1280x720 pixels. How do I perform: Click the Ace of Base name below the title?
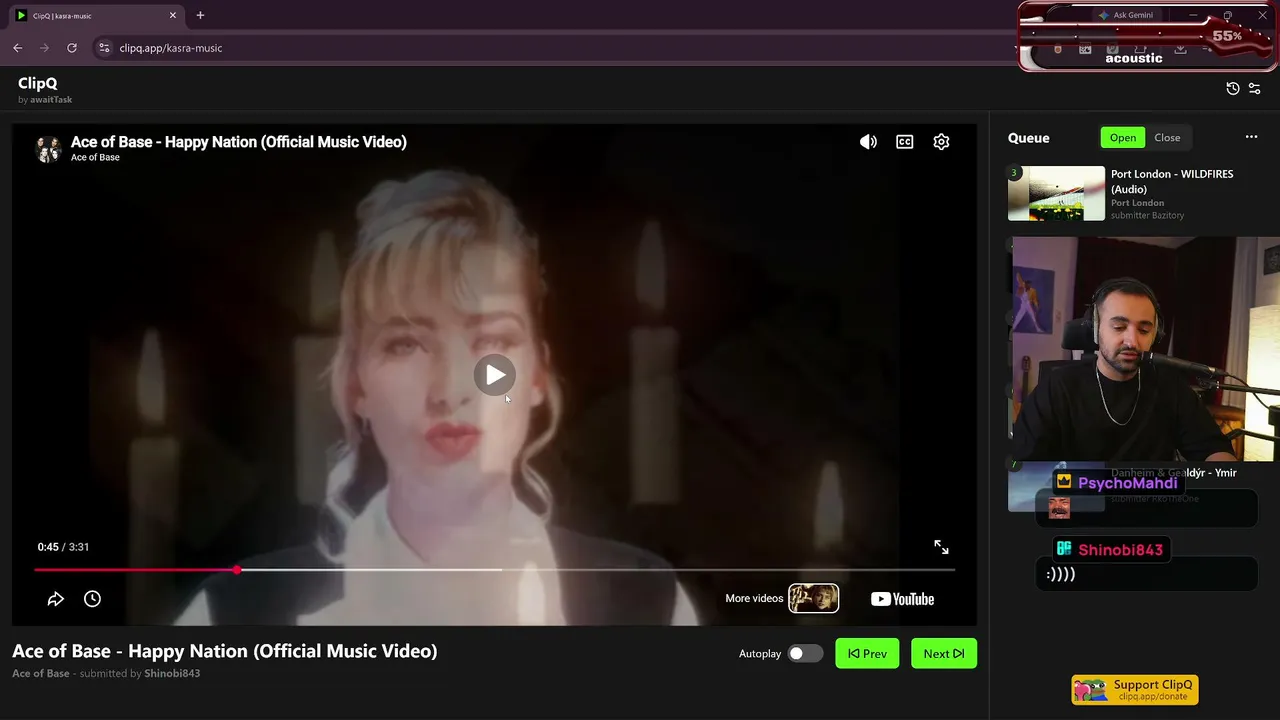click(41, 673)
